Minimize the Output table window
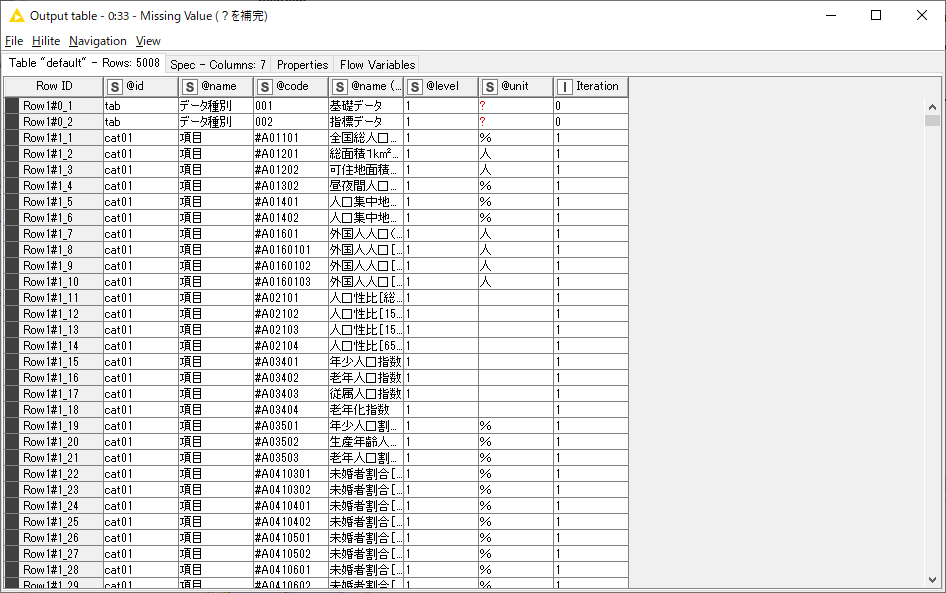The image size is (946, 593). pos(831,16)
